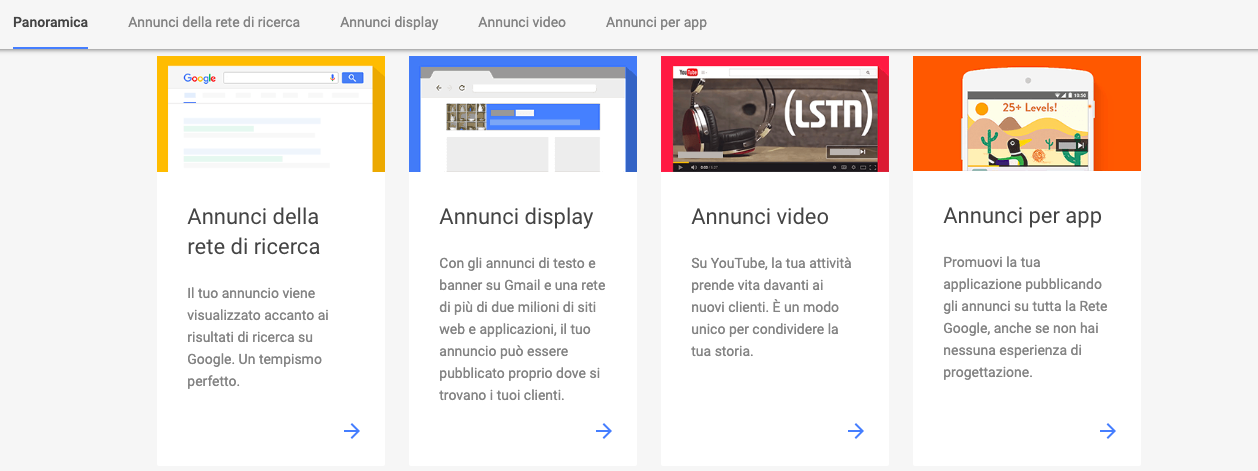1258x471 pixels.
Task: Click text "Su YouTube, la tua attività"
Action: tap(771, 264)
